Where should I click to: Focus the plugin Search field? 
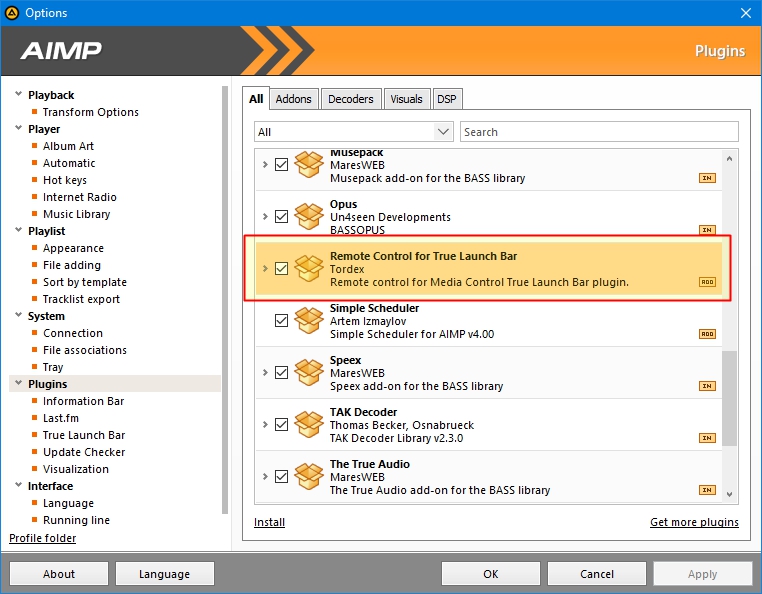598,132
